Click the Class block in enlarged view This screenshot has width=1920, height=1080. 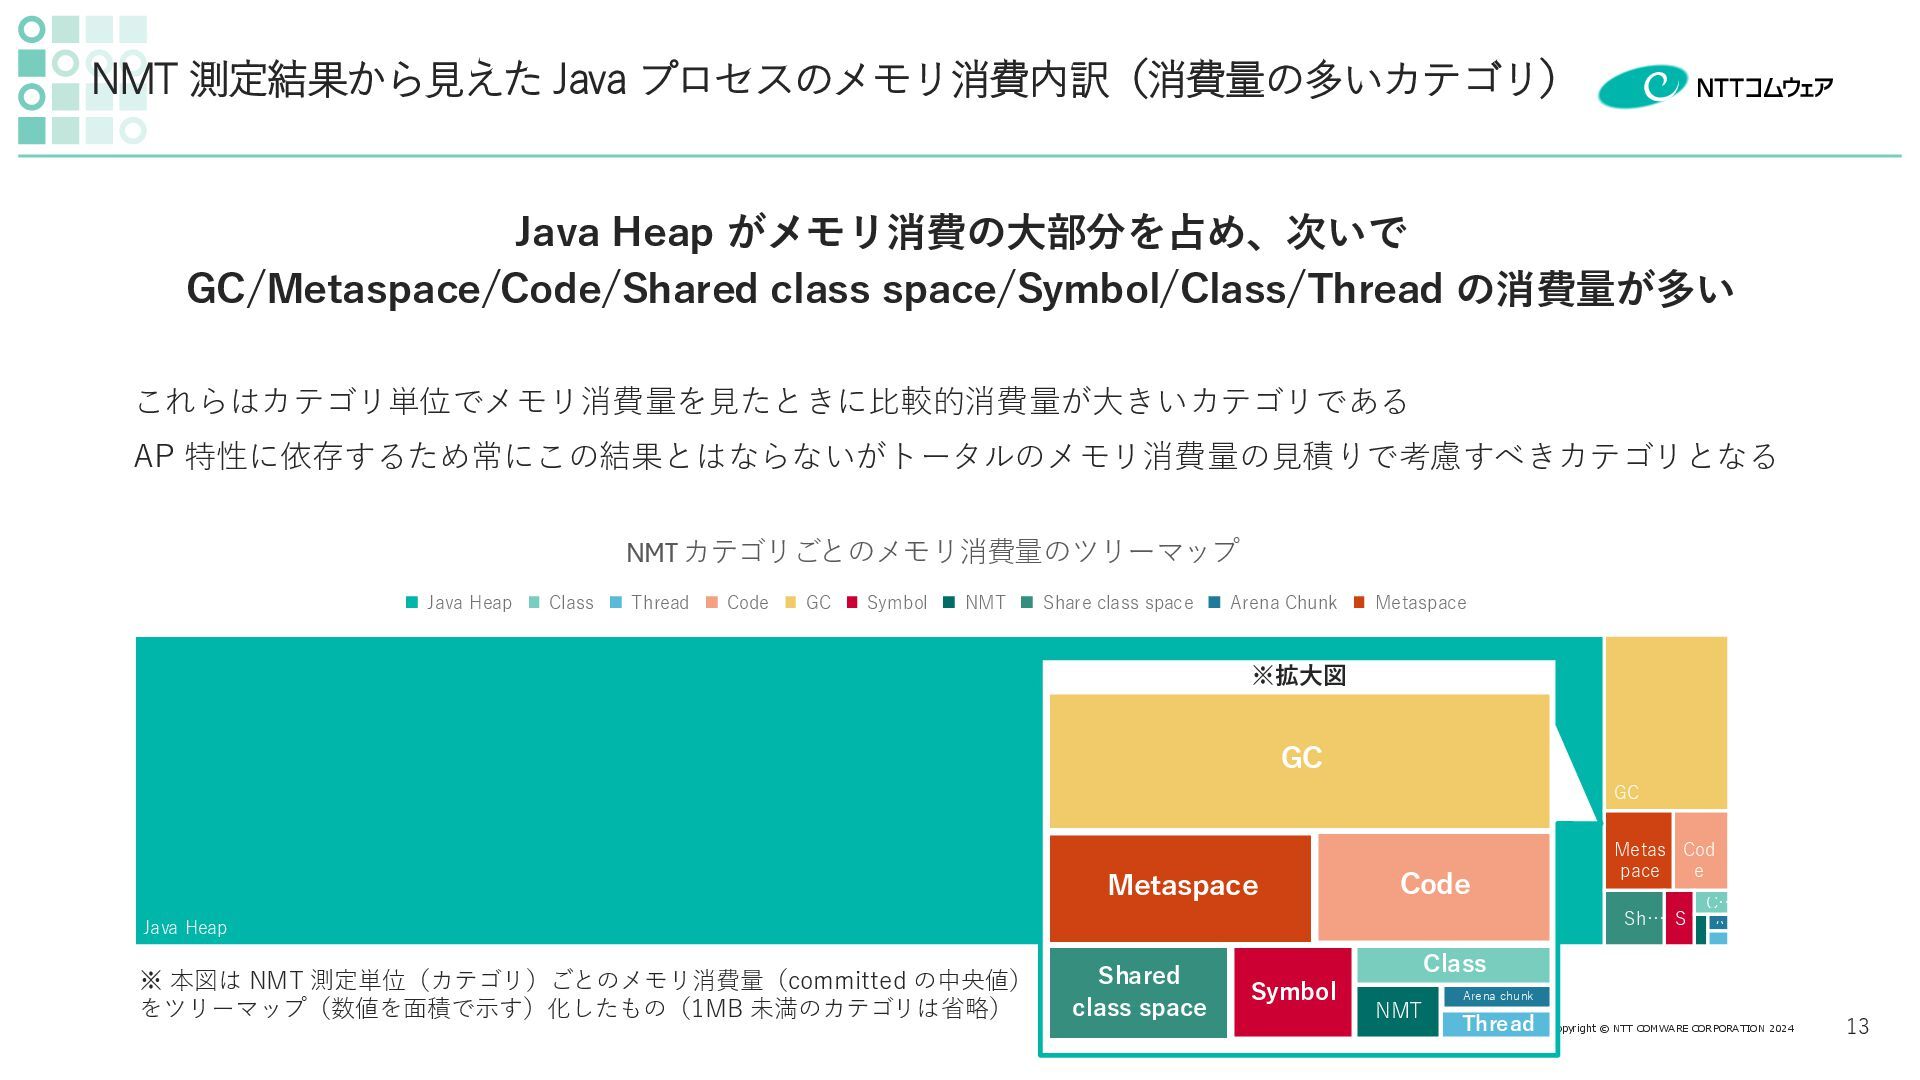point(1453,964)
